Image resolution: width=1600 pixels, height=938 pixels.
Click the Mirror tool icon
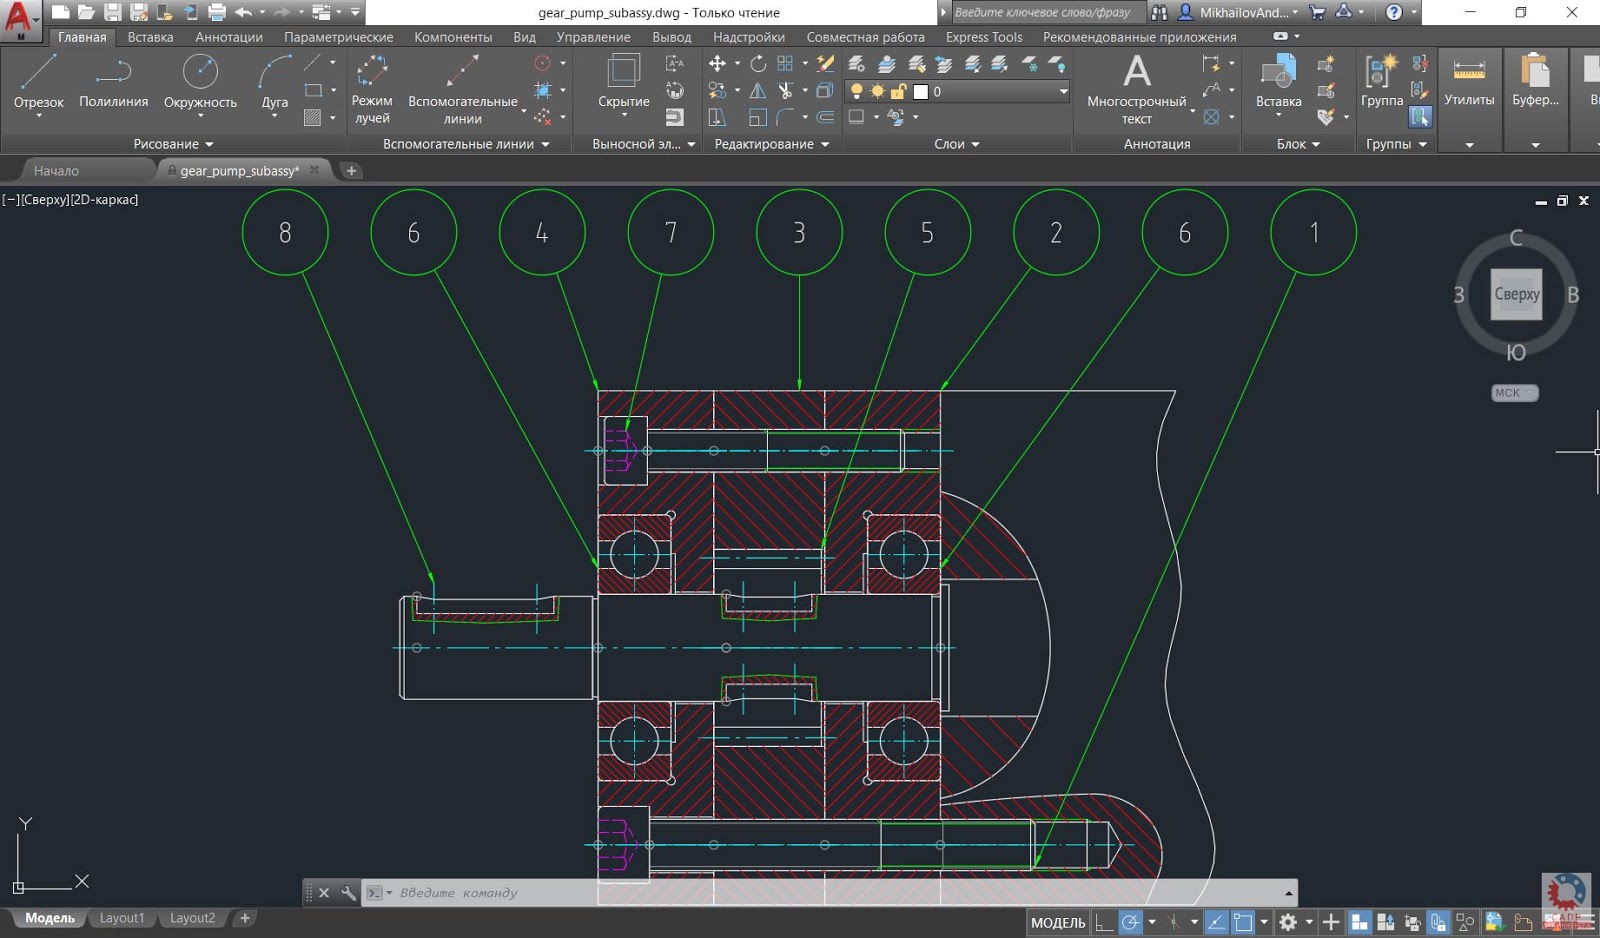point(758,90)
